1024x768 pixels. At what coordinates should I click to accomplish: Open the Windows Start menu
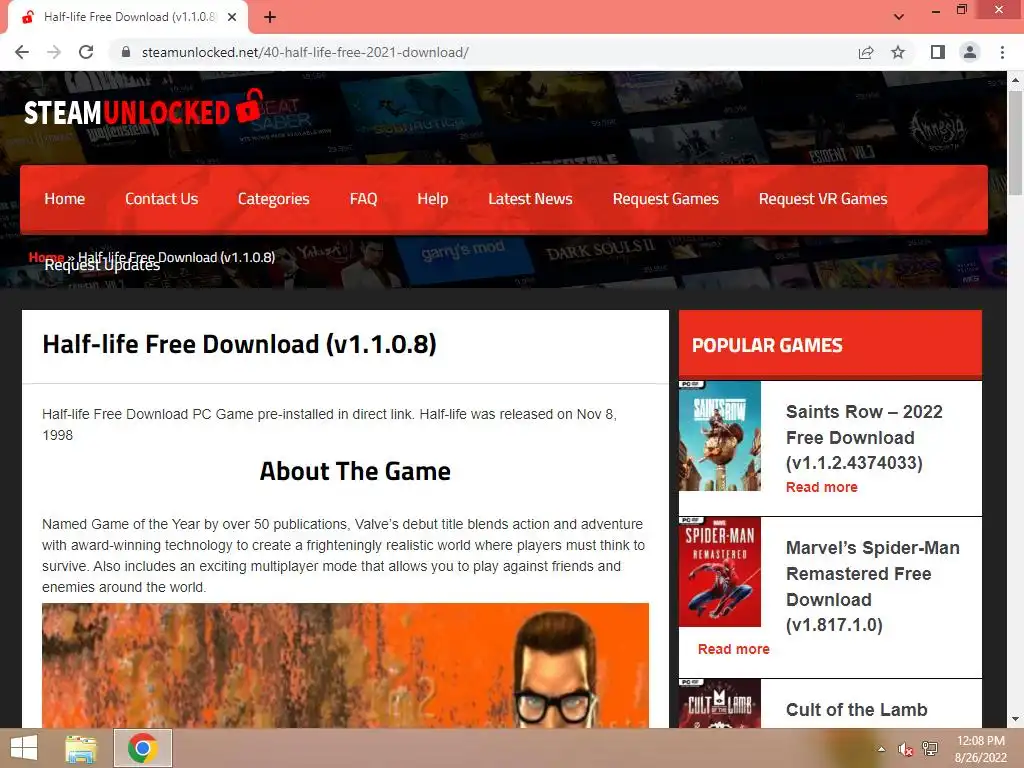click(x=24, y=748)
